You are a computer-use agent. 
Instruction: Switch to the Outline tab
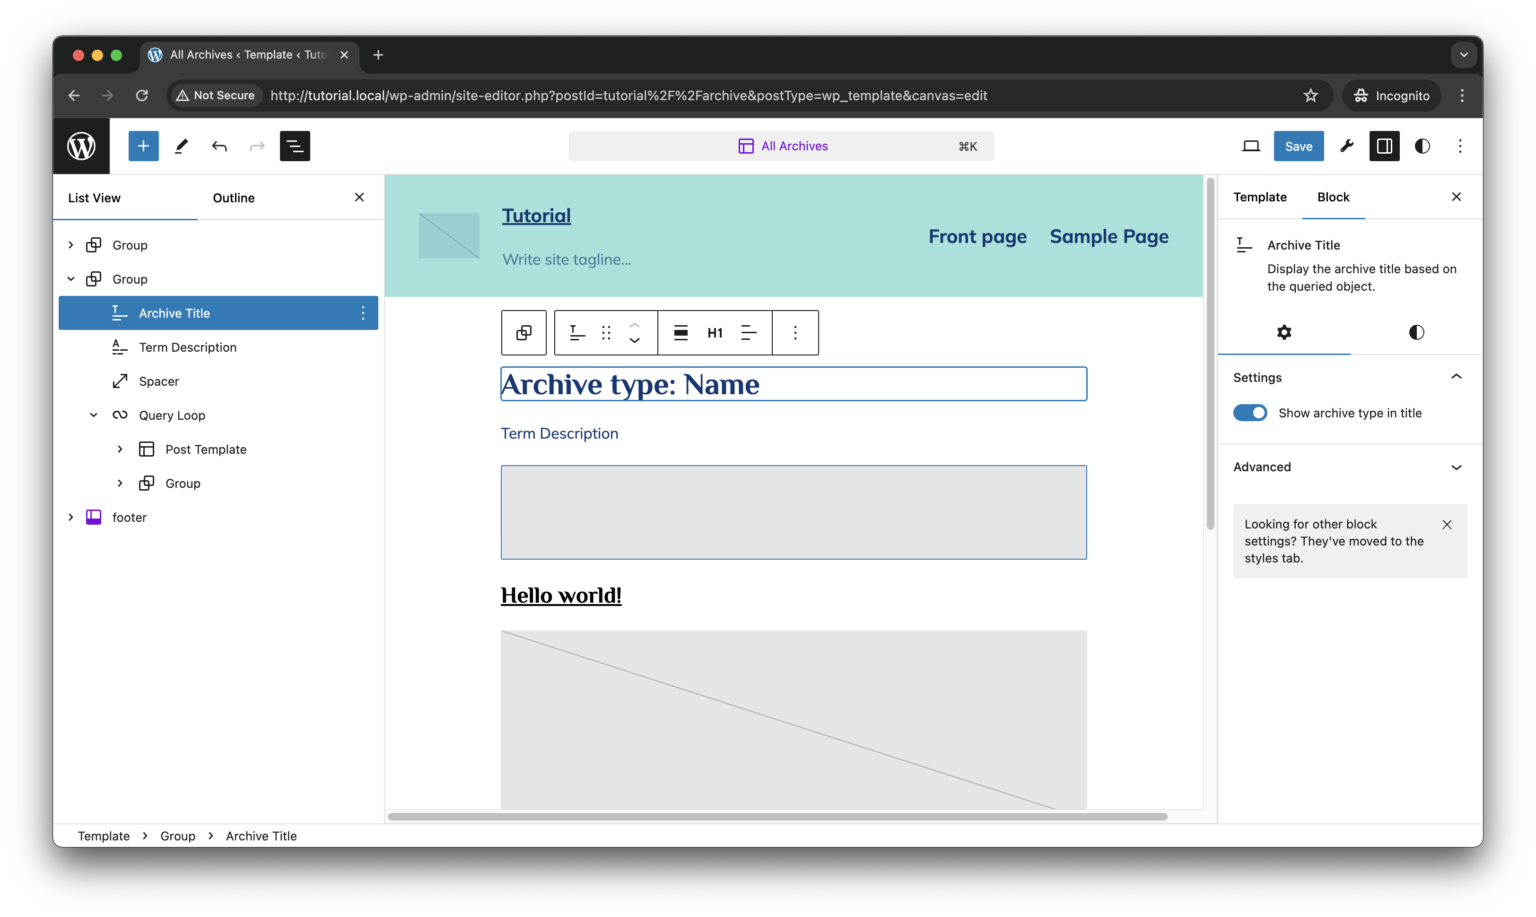click(233, 197)
